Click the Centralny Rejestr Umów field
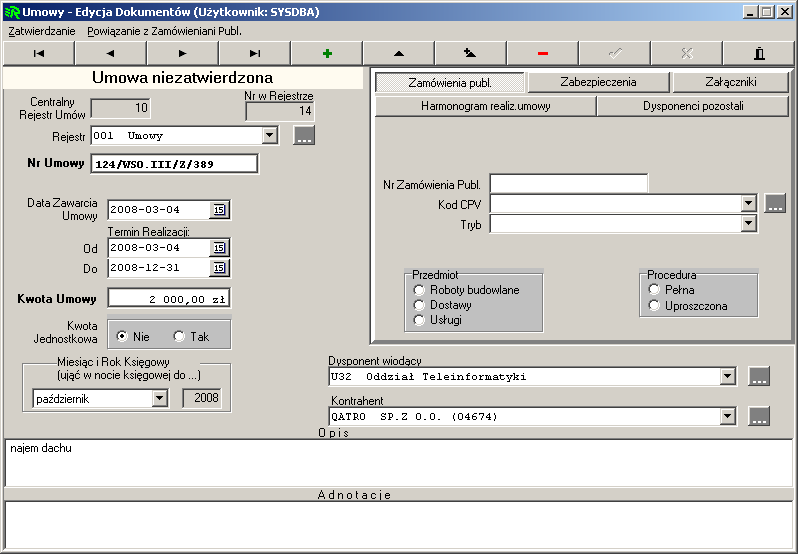 point(120,108)
